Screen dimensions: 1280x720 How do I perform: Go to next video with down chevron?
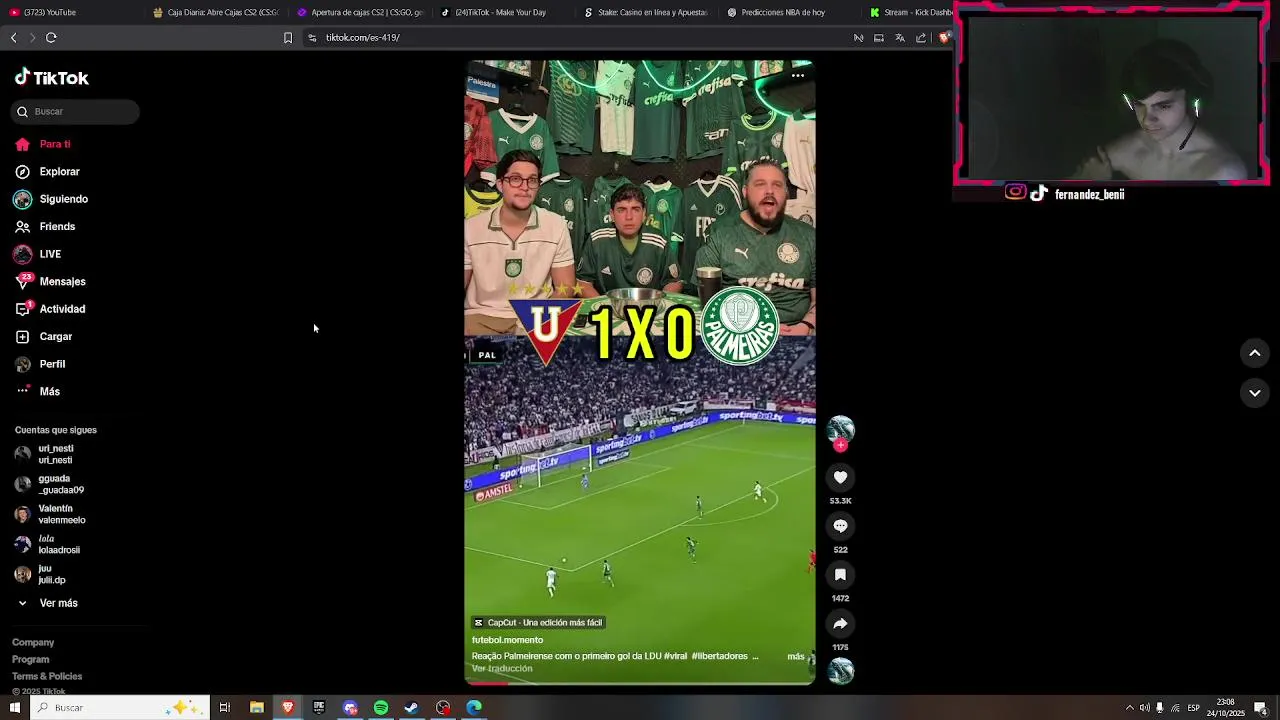(1255, 393)
